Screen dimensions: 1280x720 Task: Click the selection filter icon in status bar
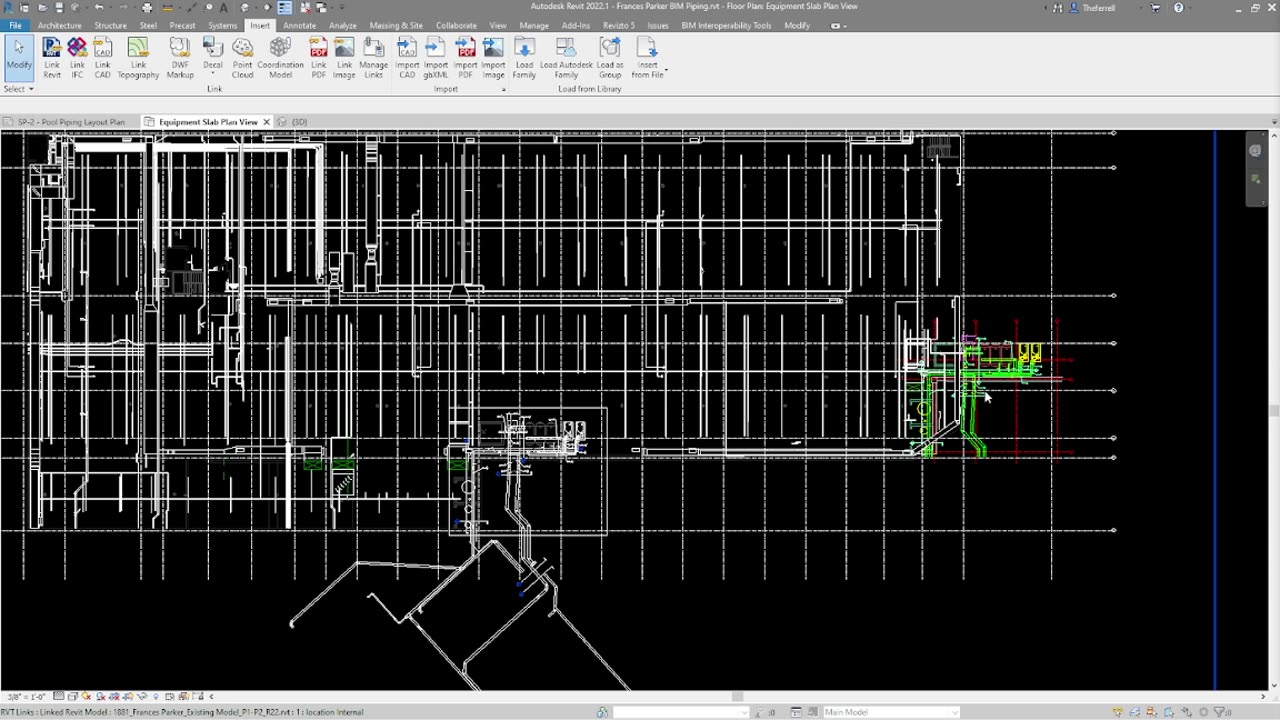(x=1222, y=712)
